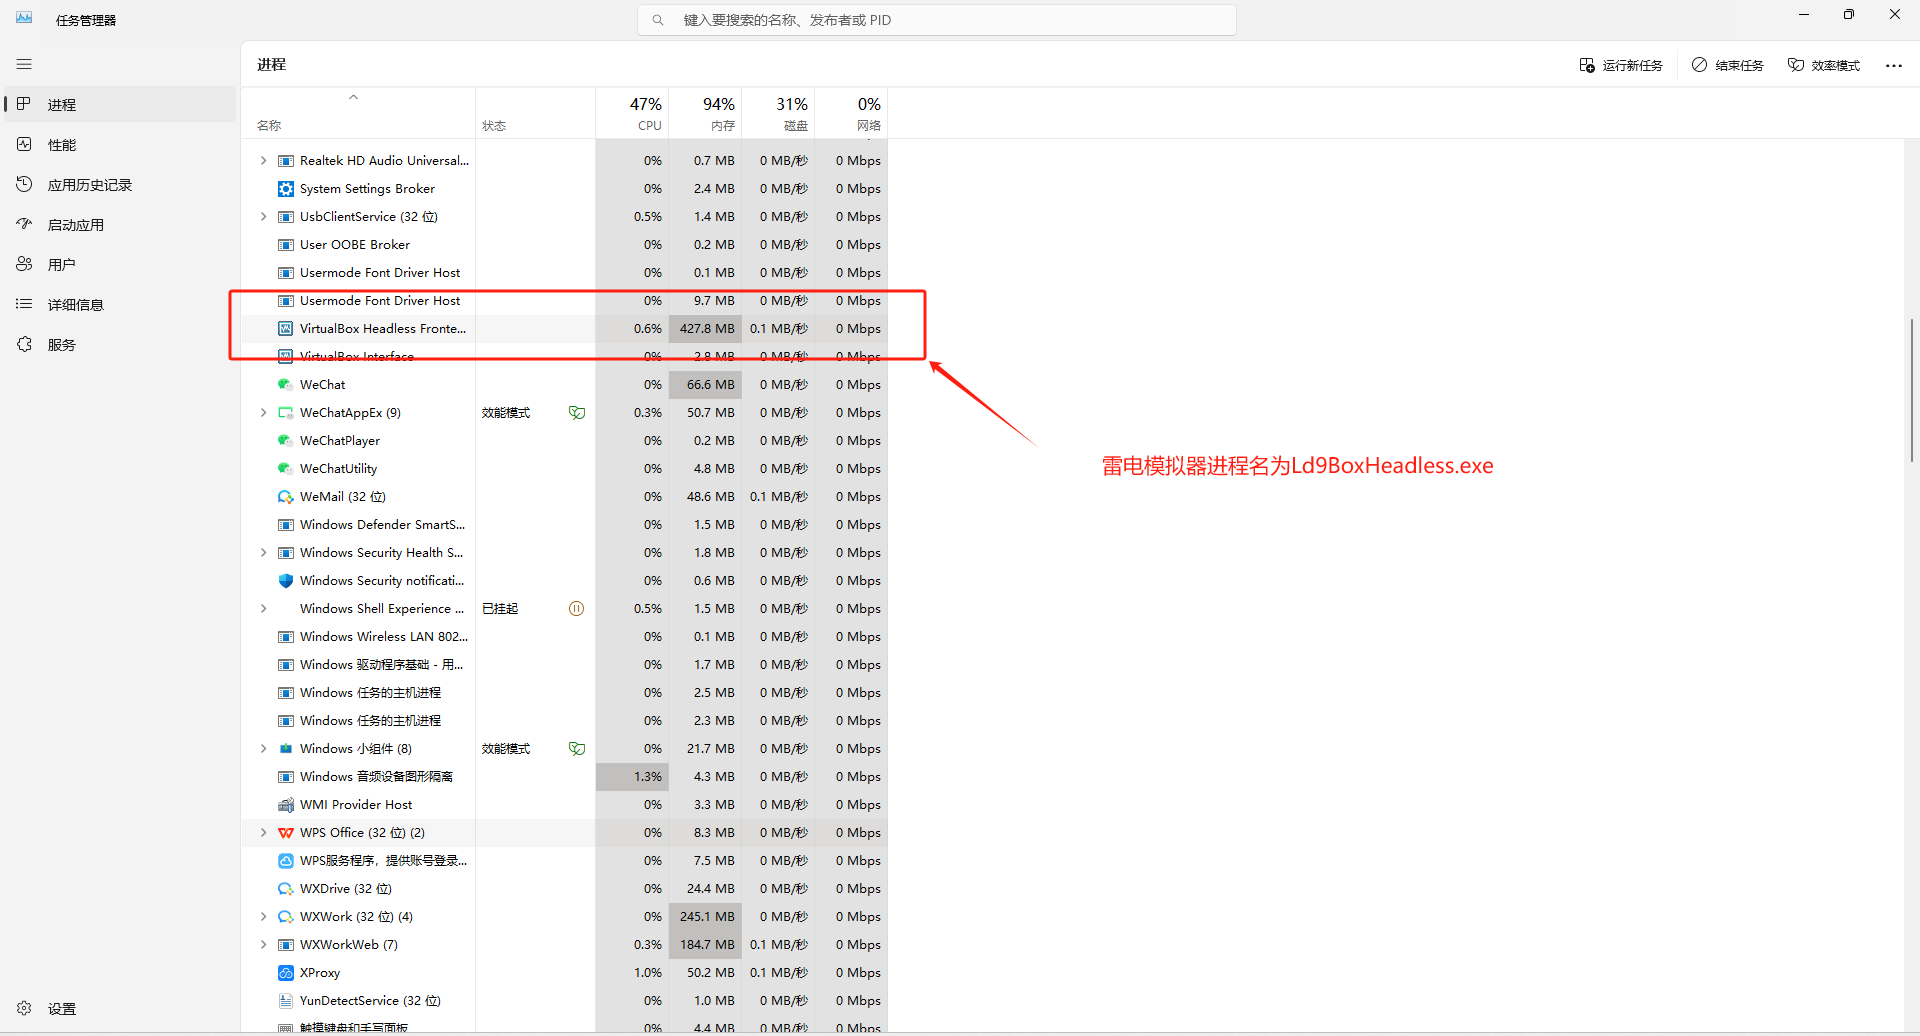Click Windows Security notification shield icon

click(286, 581)
